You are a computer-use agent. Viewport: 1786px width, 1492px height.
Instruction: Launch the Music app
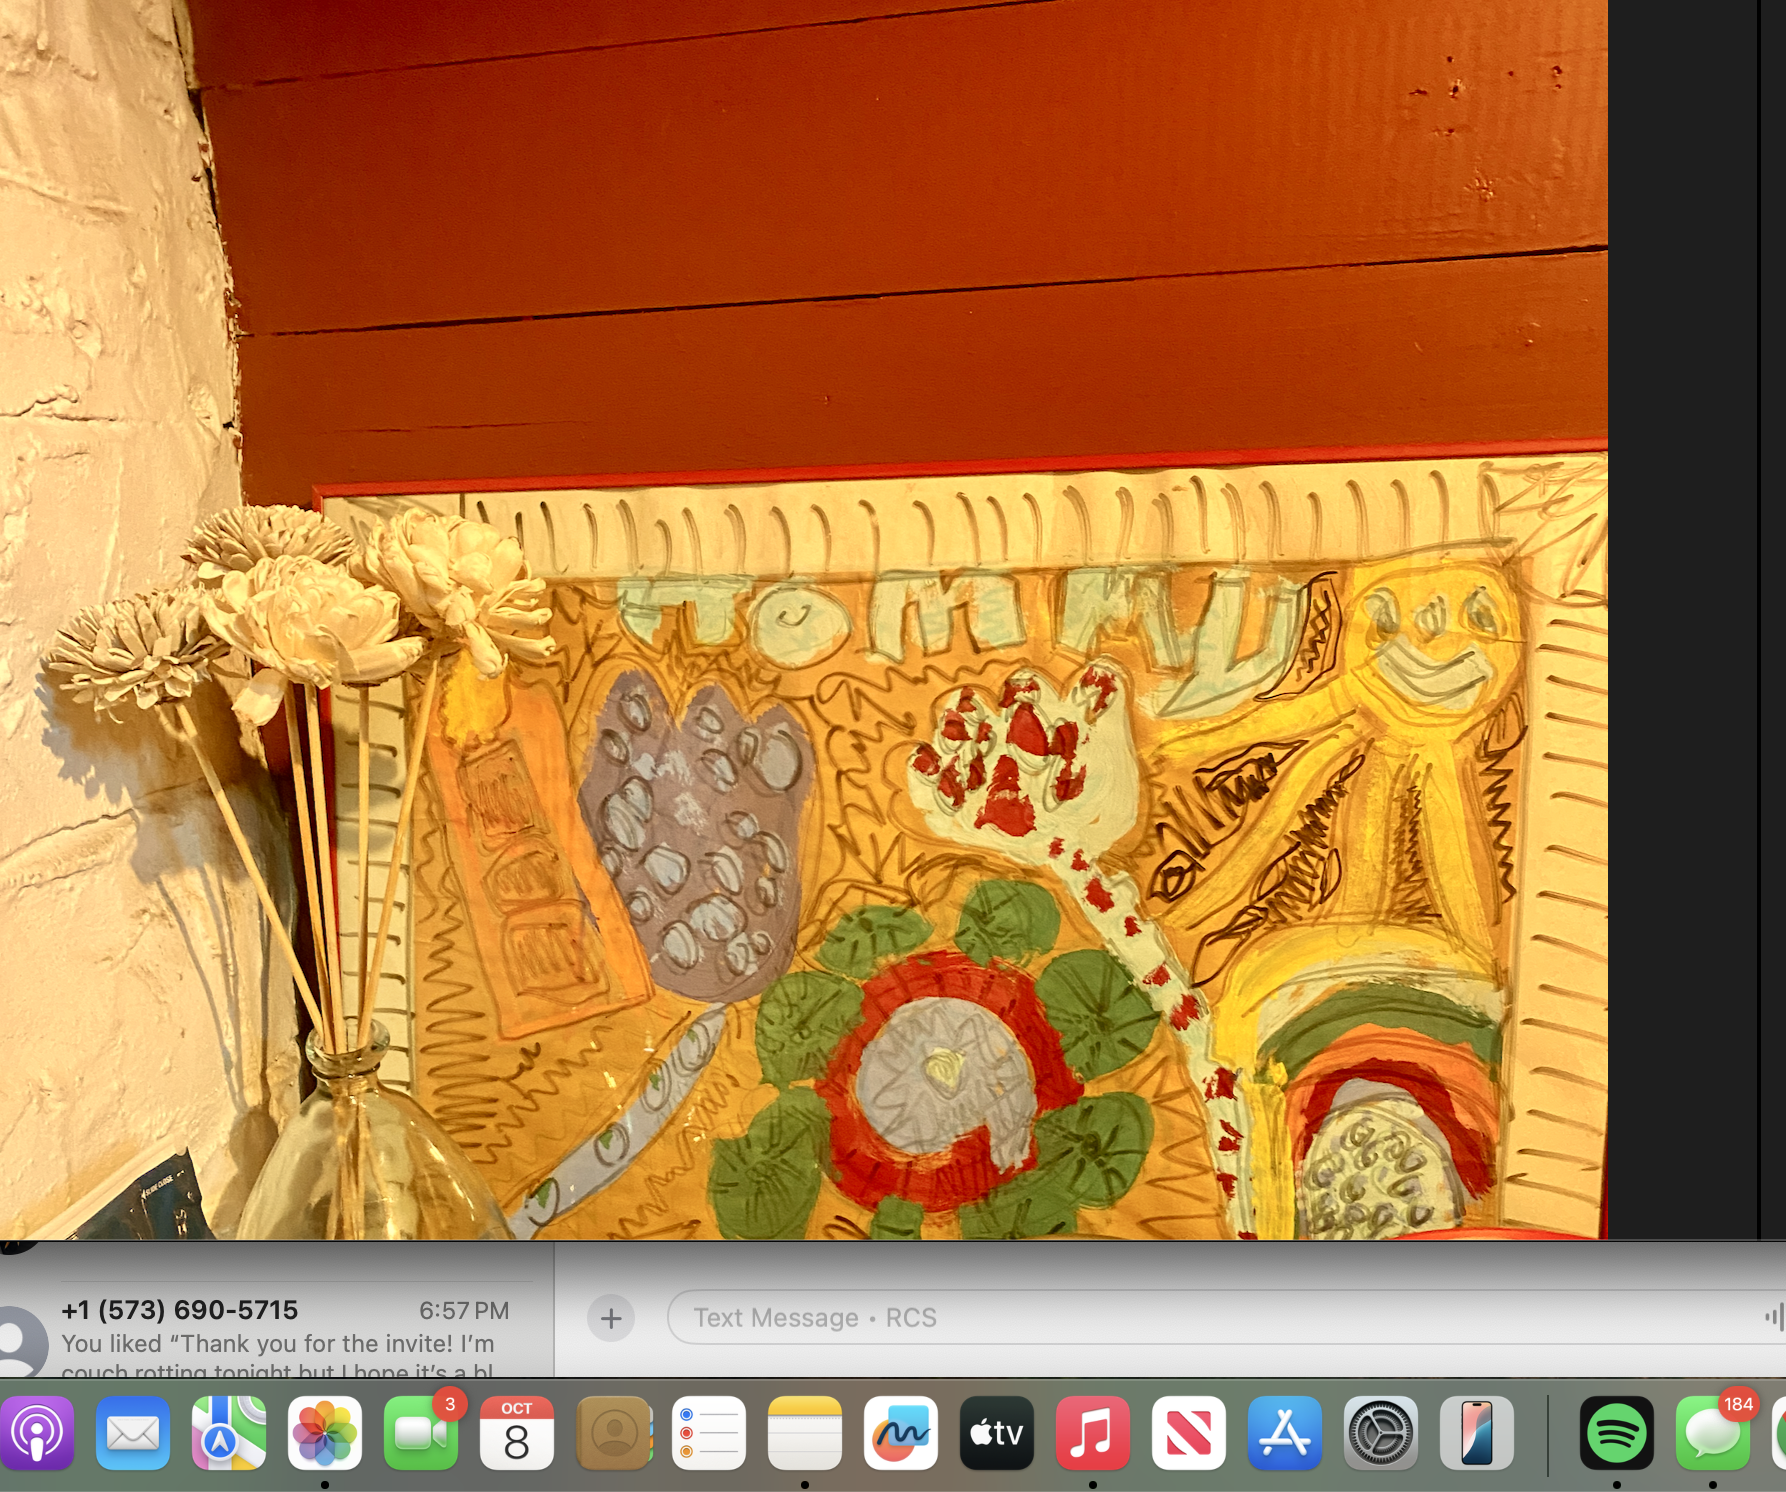click(1093, 1433)
